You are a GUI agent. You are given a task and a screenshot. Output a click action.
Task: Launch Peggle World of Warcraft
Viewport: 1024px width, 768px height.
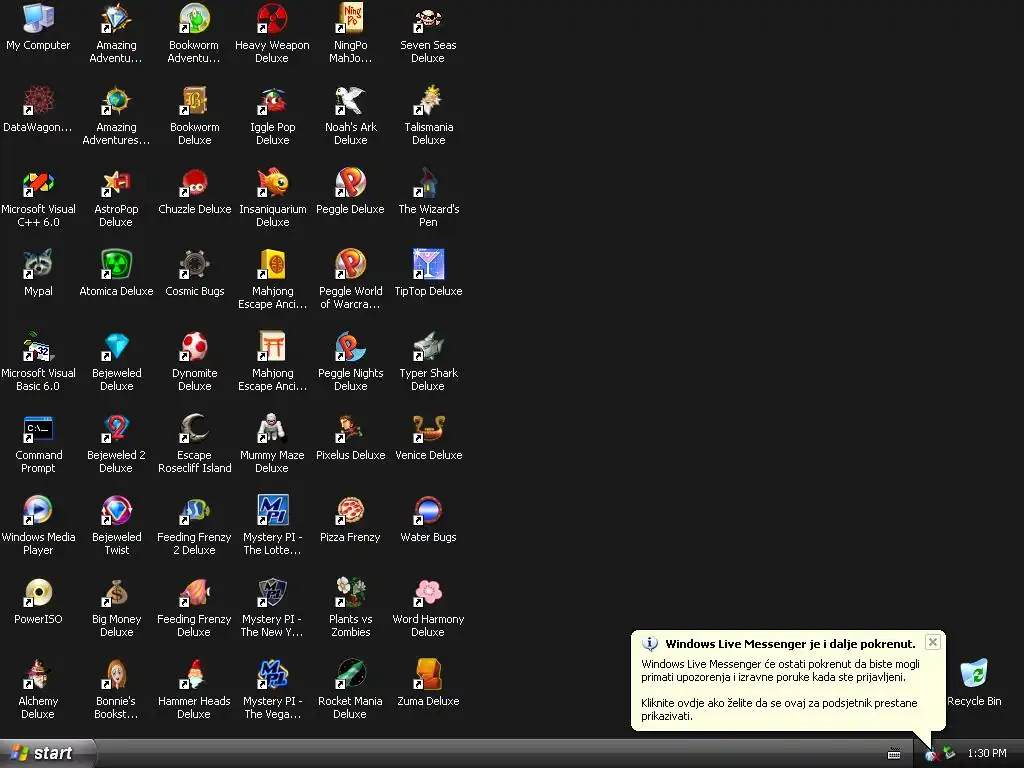pos(350,264)
